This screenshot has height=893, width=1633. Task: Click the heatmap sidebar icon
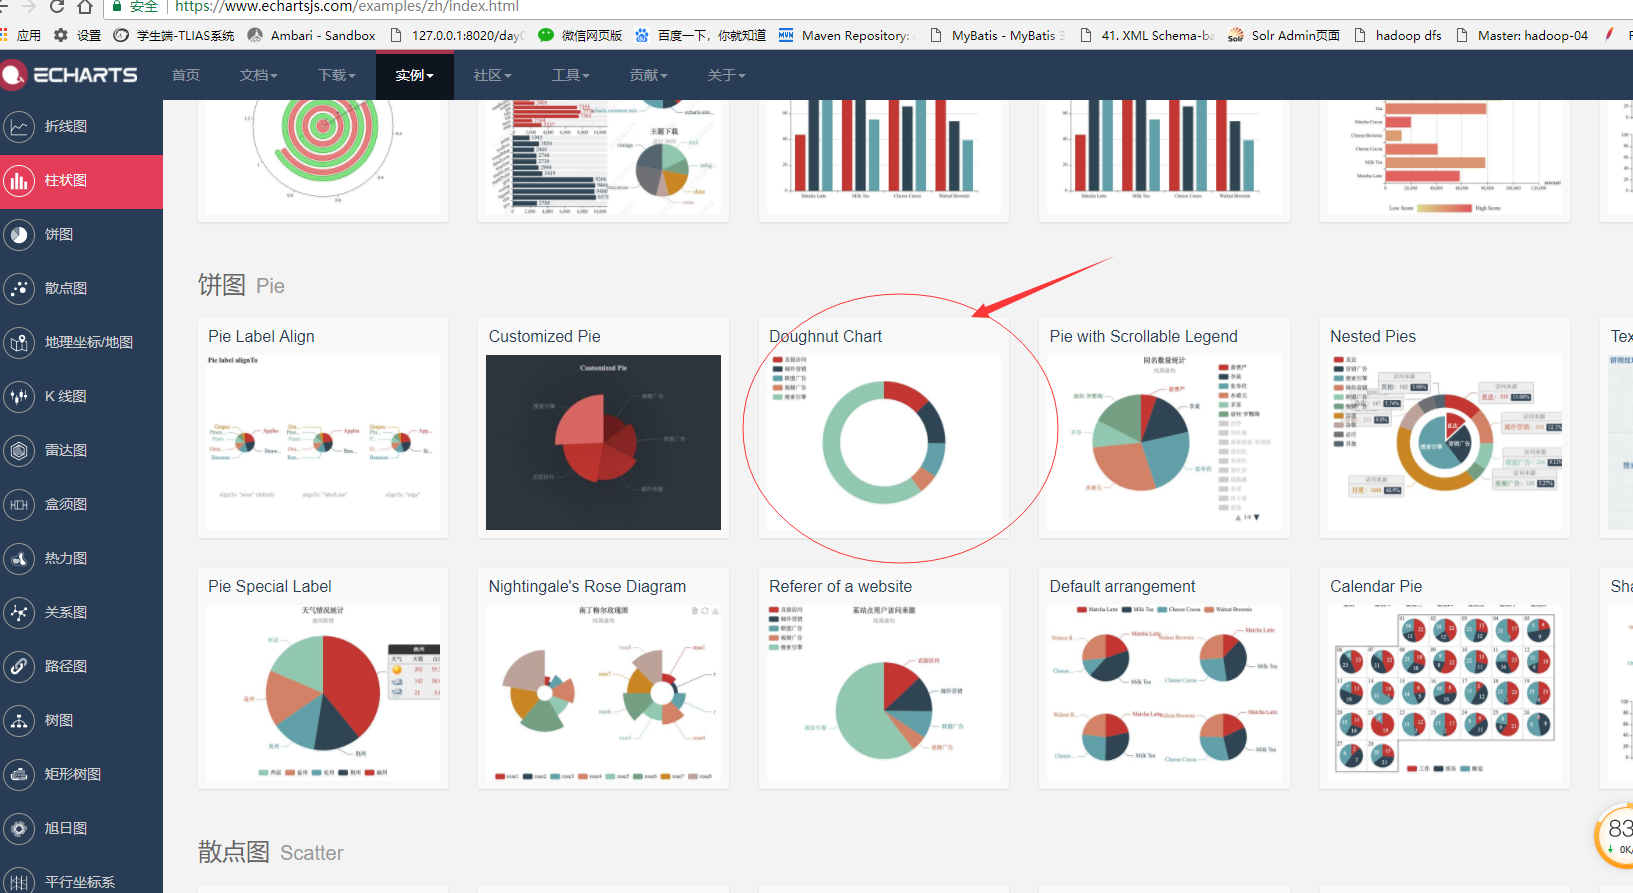(19, 559)
